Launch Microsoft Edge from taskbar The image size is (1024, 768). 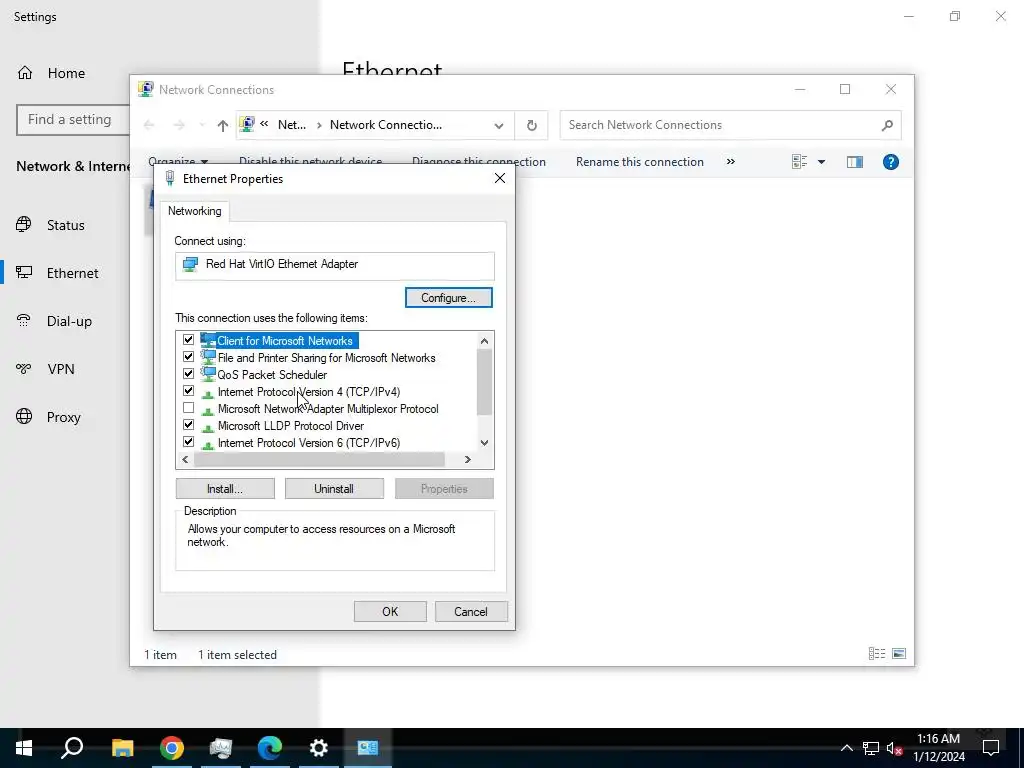pos(269,748)
